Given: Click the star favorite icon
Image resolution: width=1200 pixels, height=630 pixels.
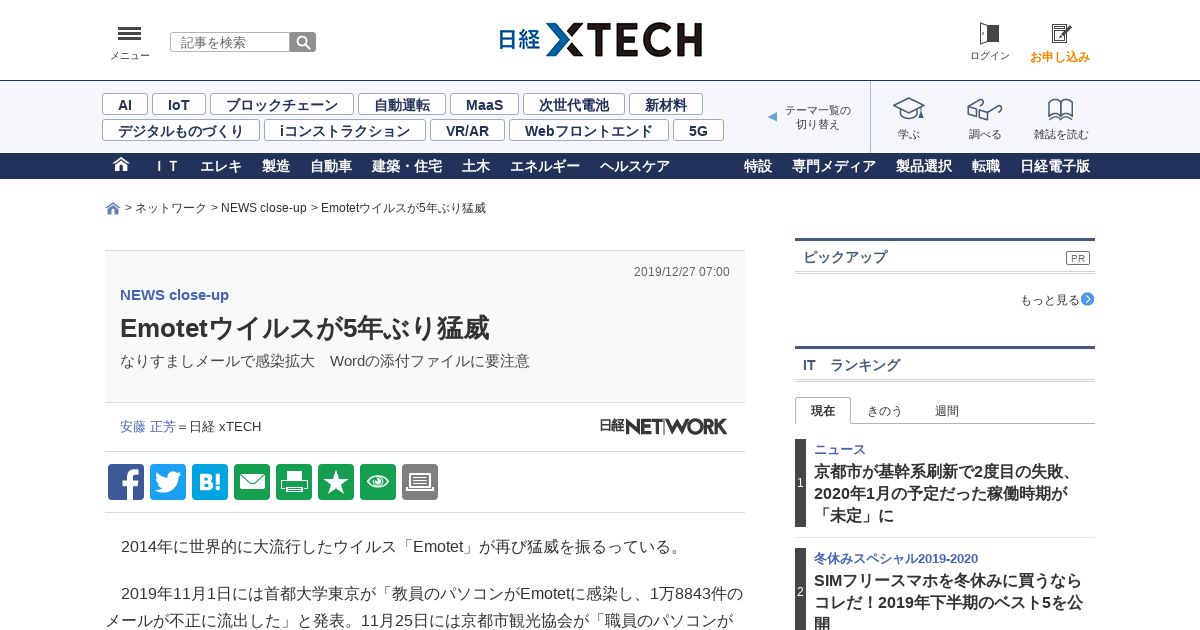Looking at the screenshot, I should (336, 482).
